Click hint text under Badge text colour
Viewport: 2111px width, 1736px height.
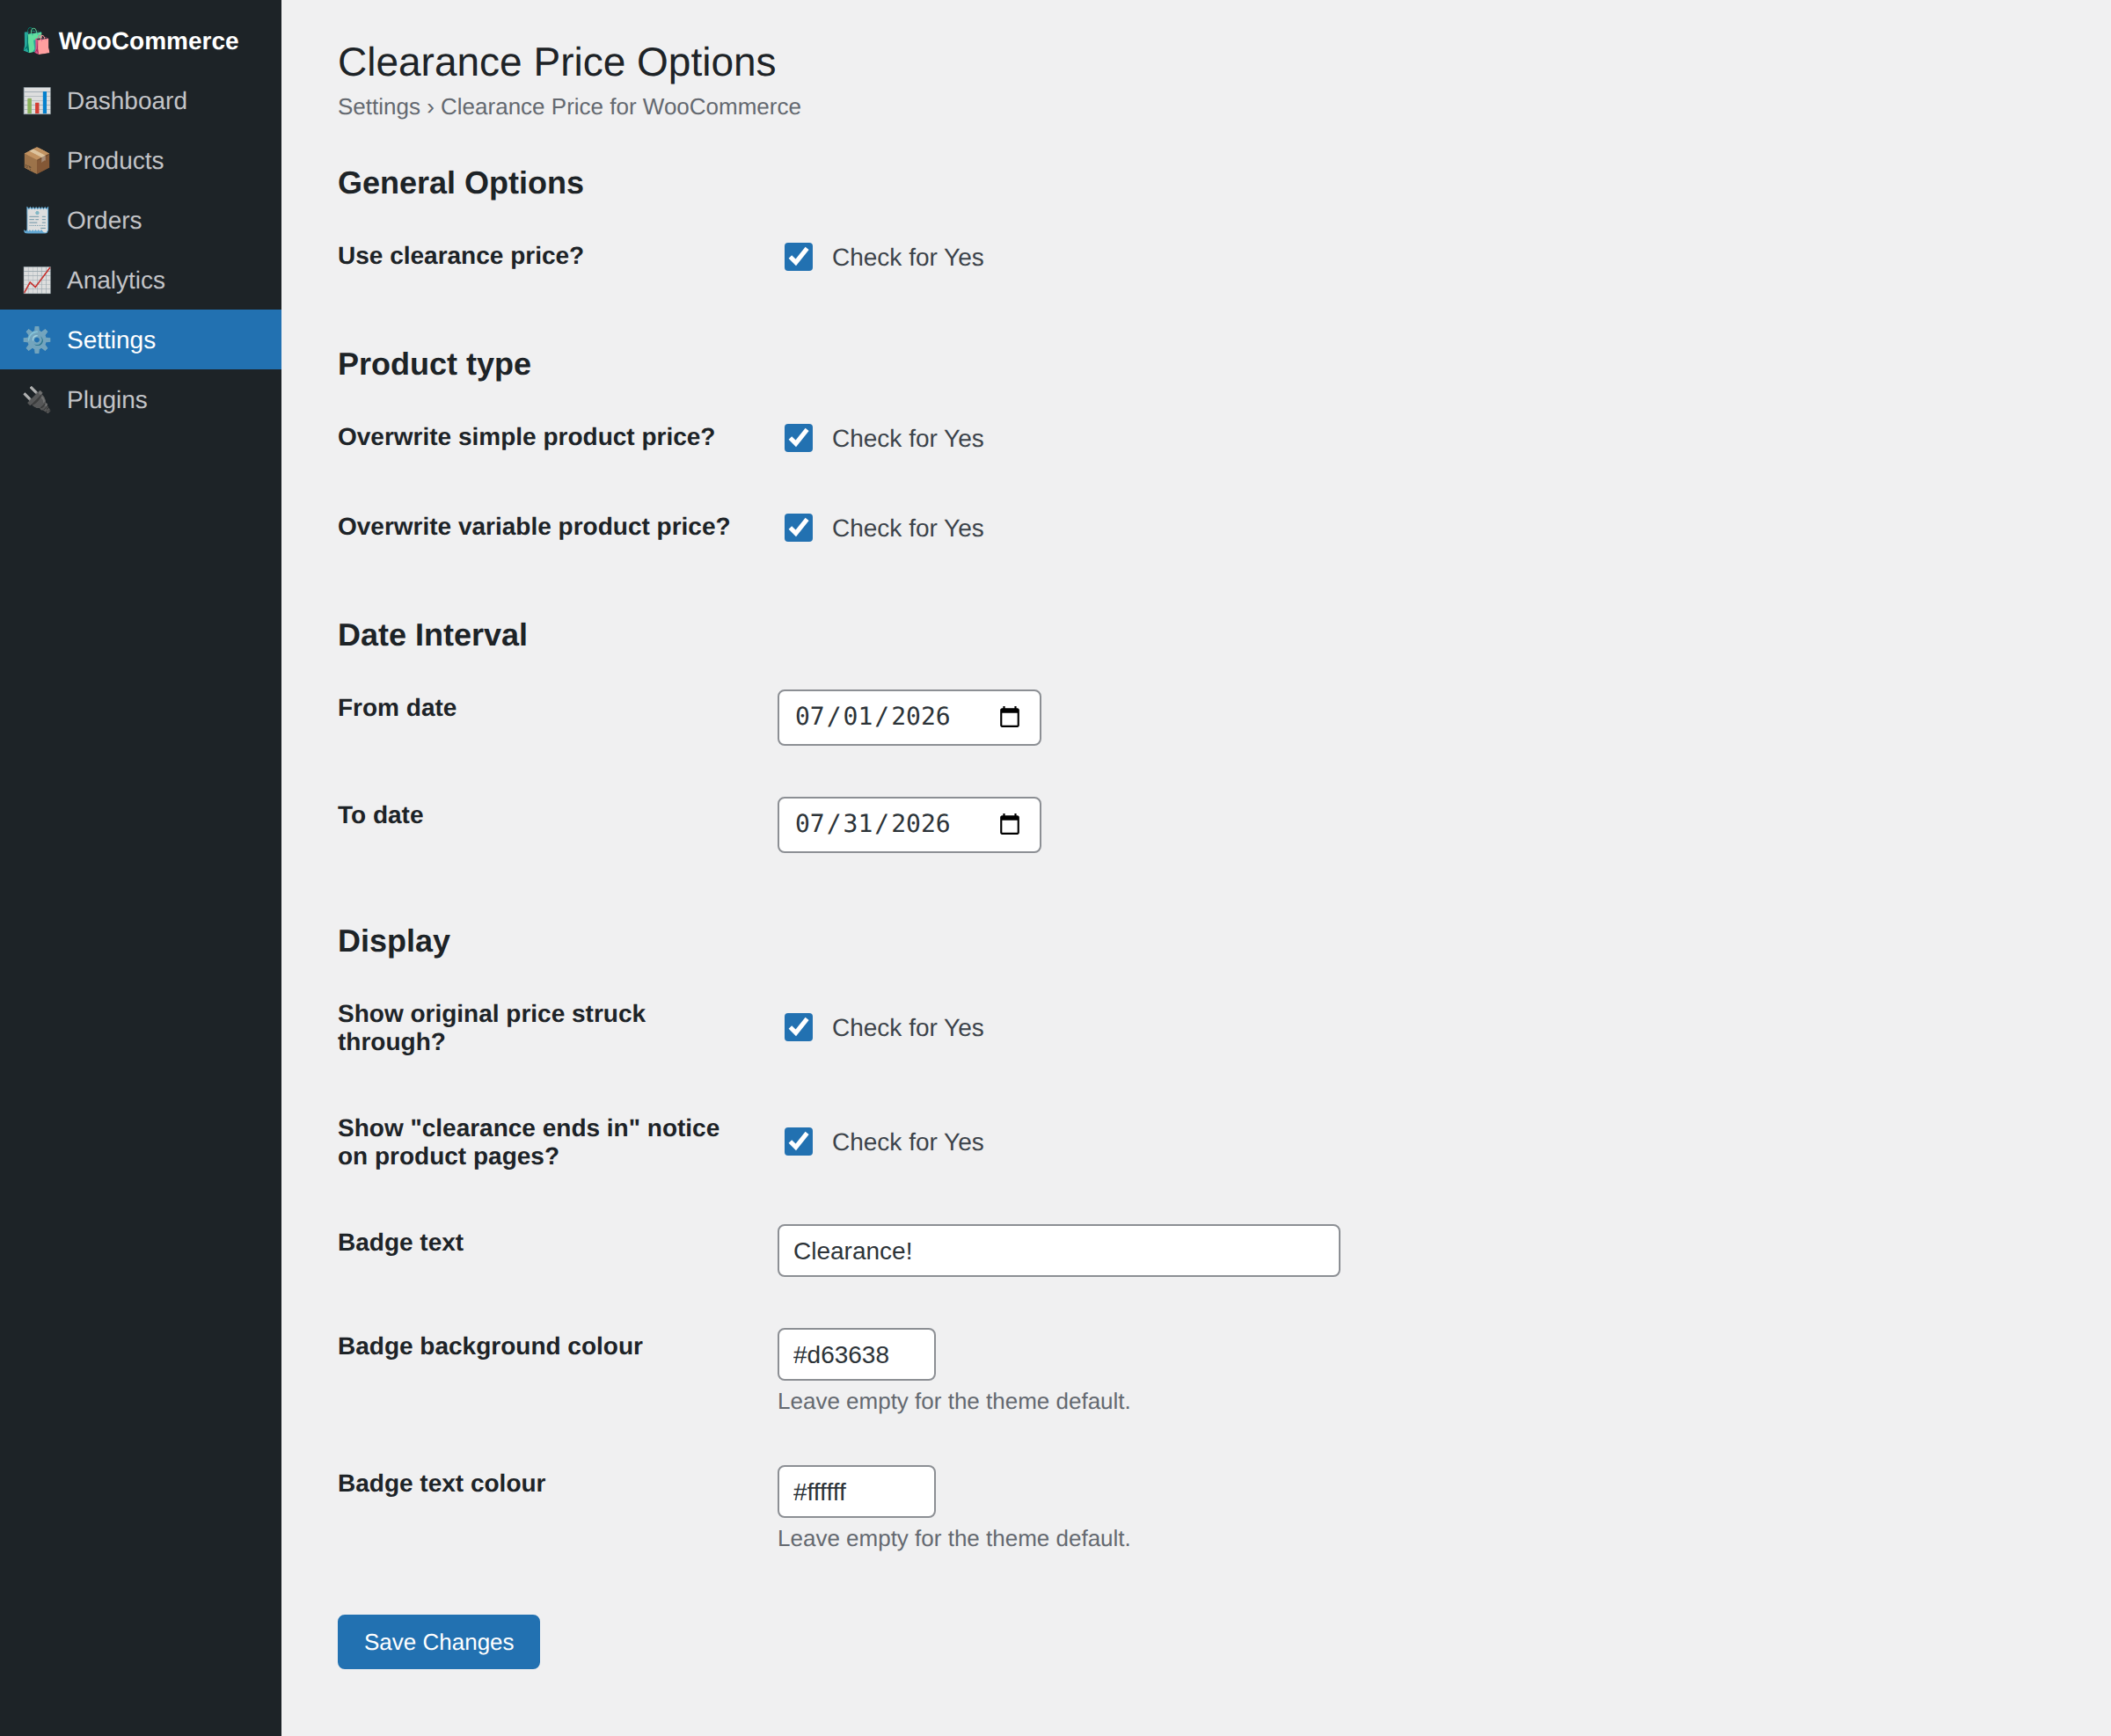pyautogui.click(x=954, y=1539)
